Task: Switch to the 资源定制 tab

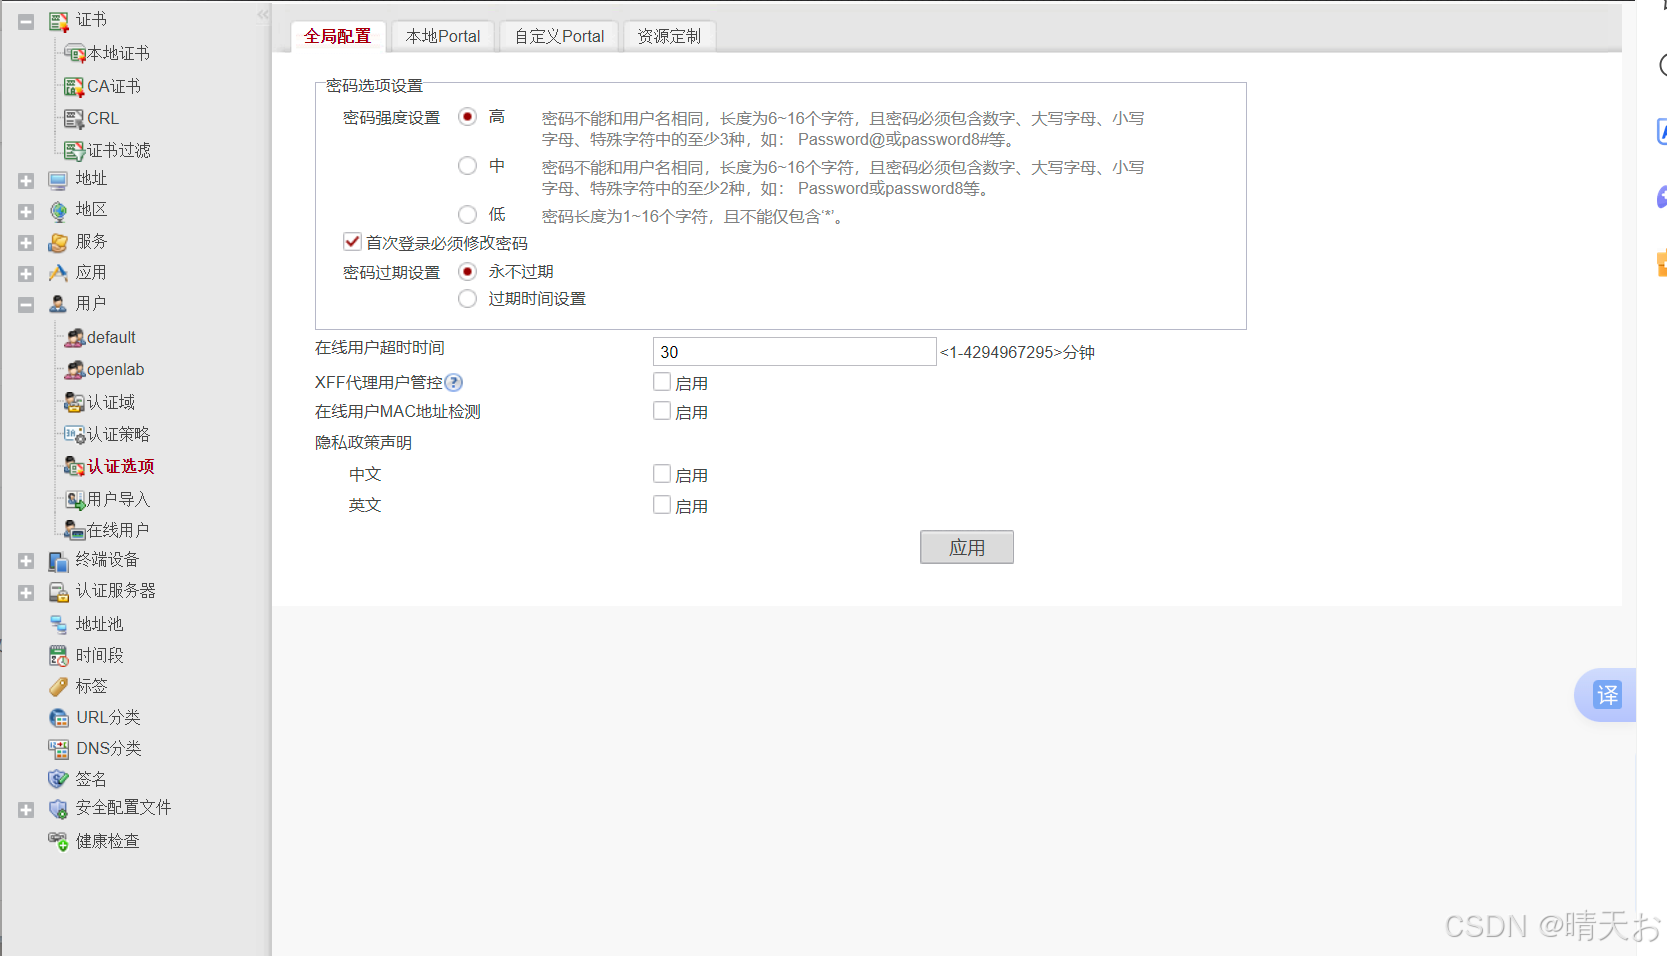Action: pos(669,36)
